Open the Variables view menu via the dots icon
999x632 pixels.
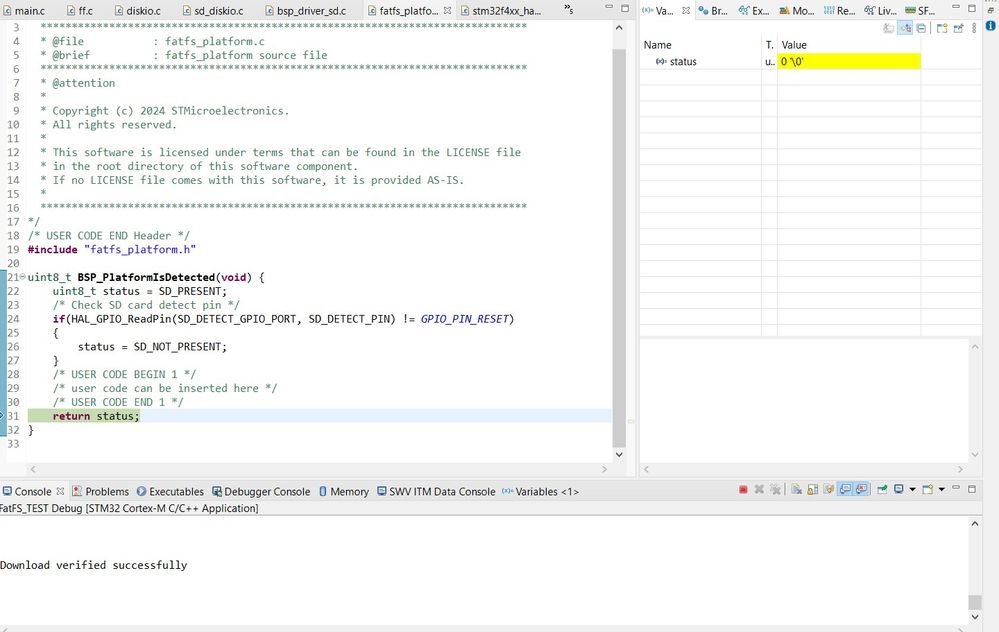974,28
